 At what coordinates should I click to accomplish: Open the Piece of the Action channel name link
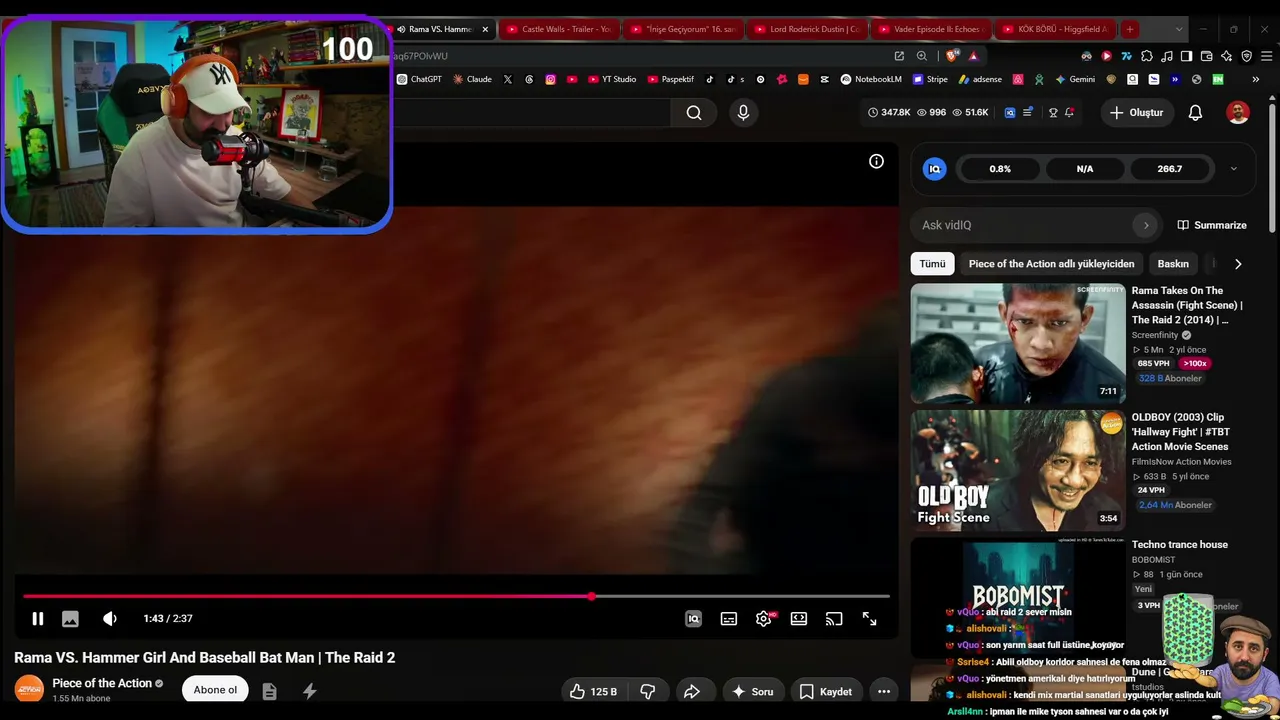[x=102, y=683]
